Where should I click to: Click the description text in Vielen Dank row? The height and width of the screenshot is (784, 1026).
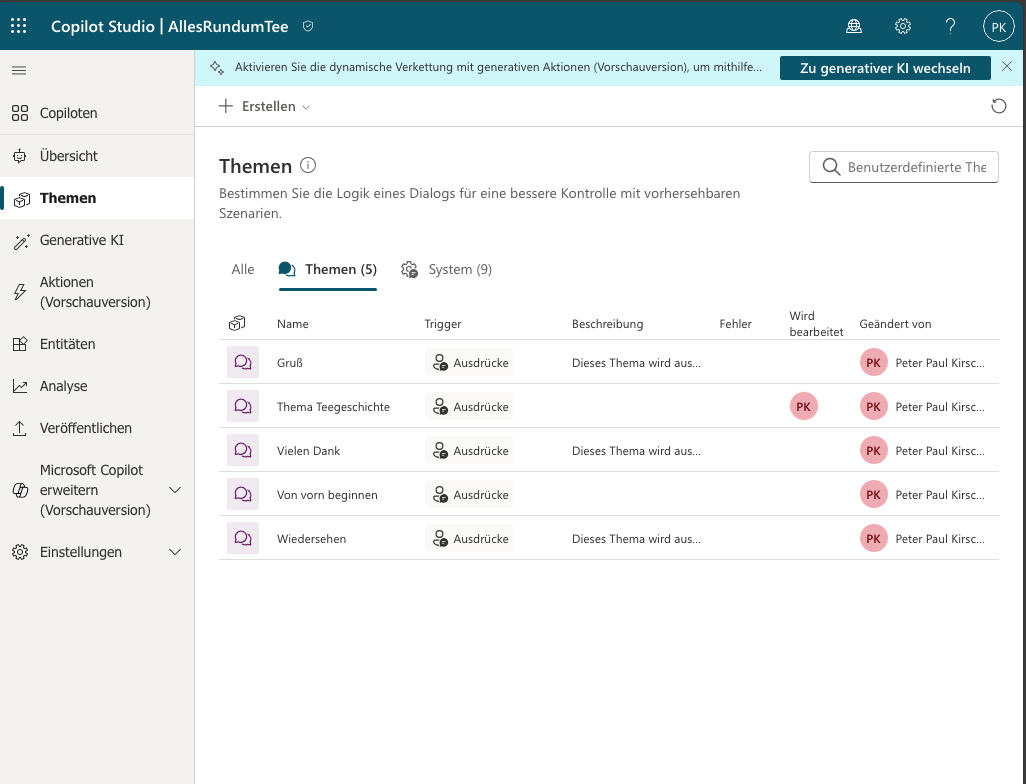tap(636, 450)
